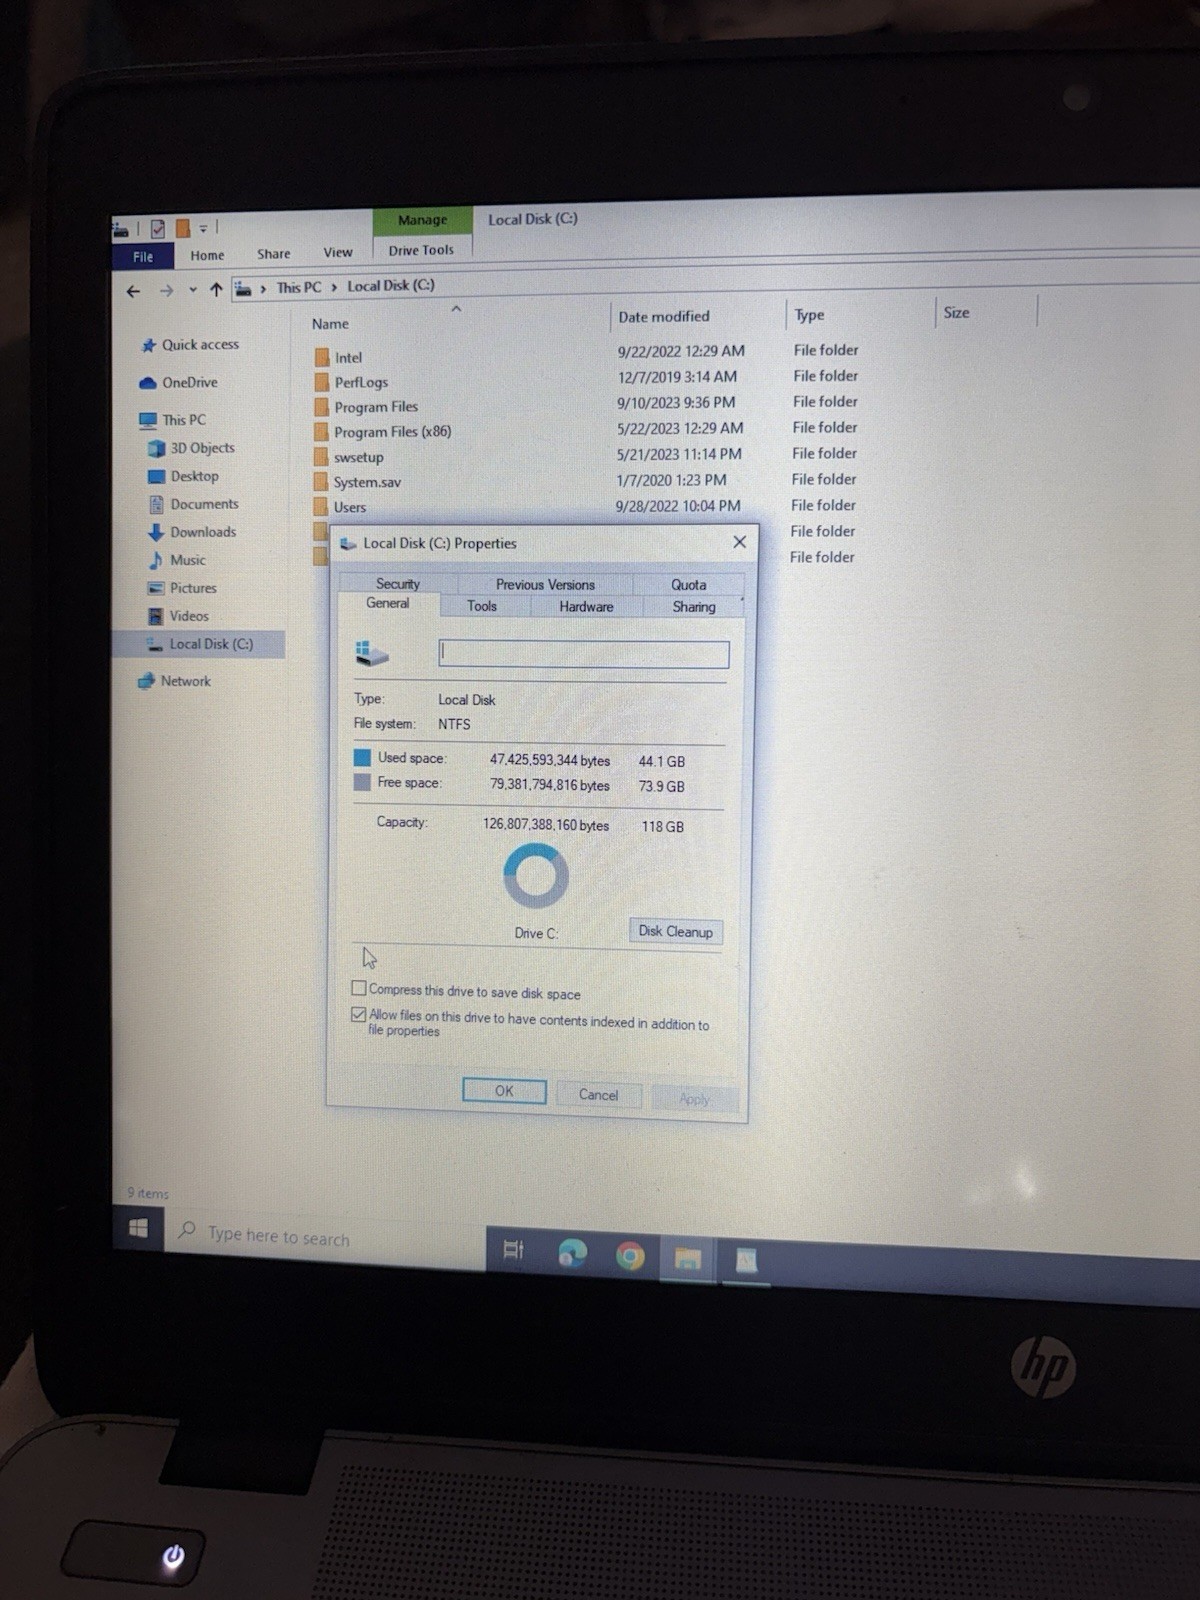Viewport: 1200px width, 1600px height.
Task: Sort by Size column header
Action: coord(956,312)
